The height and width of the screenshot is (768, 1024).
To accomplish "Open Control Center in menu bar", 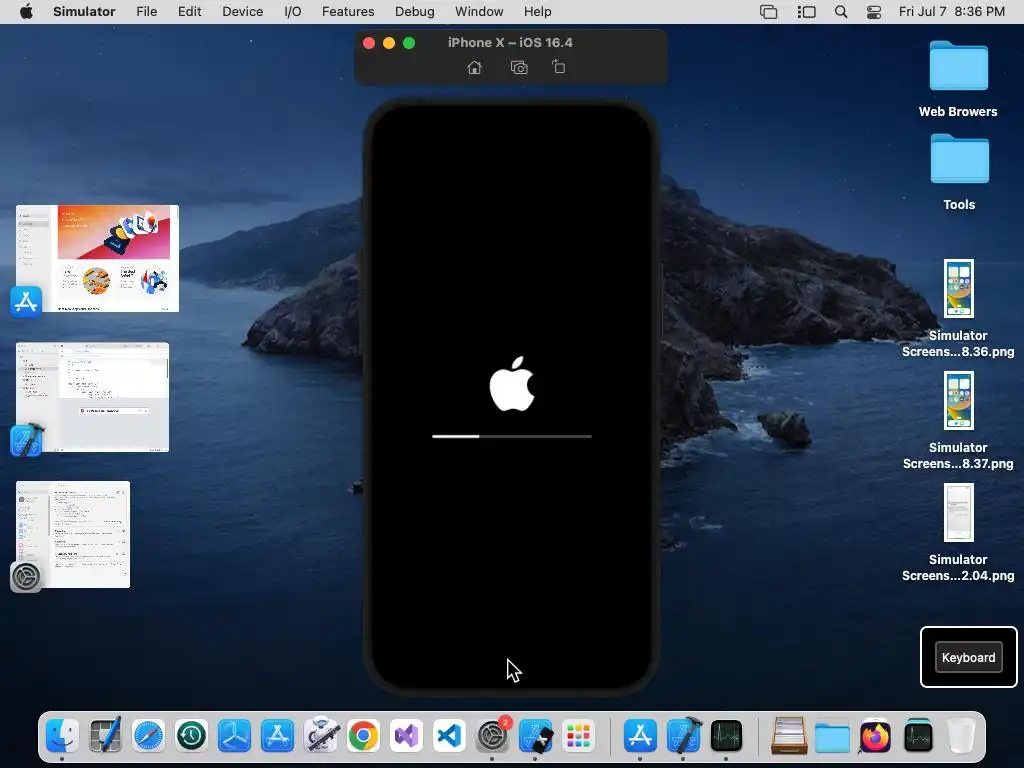I will pyautogui.click(x=874, y=12).
